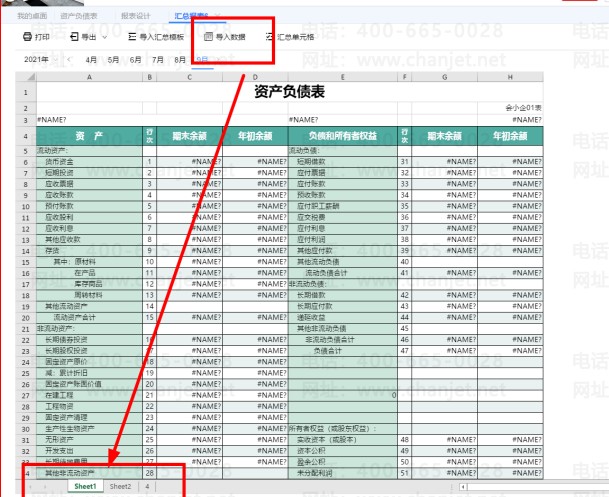Image resolution: width=609 pixels, height=497 pixels.
Task: Select column G header
Action: pyautogui.click(x=444, y=77)
